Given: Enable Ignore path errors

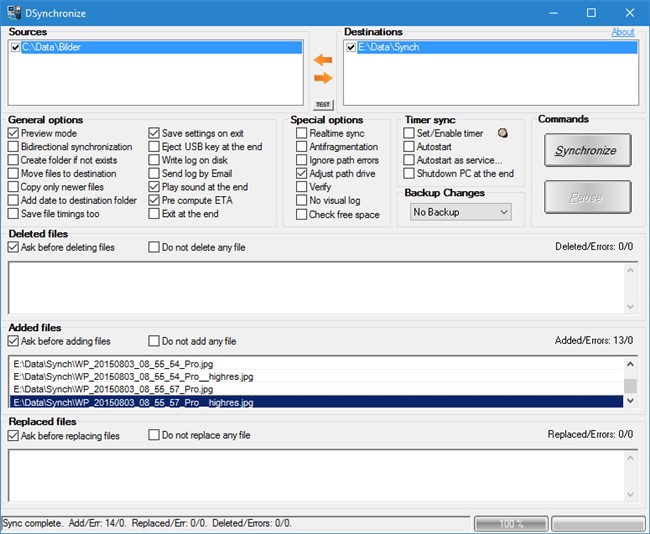Looking at the screenshot, I should click(301, 160).
